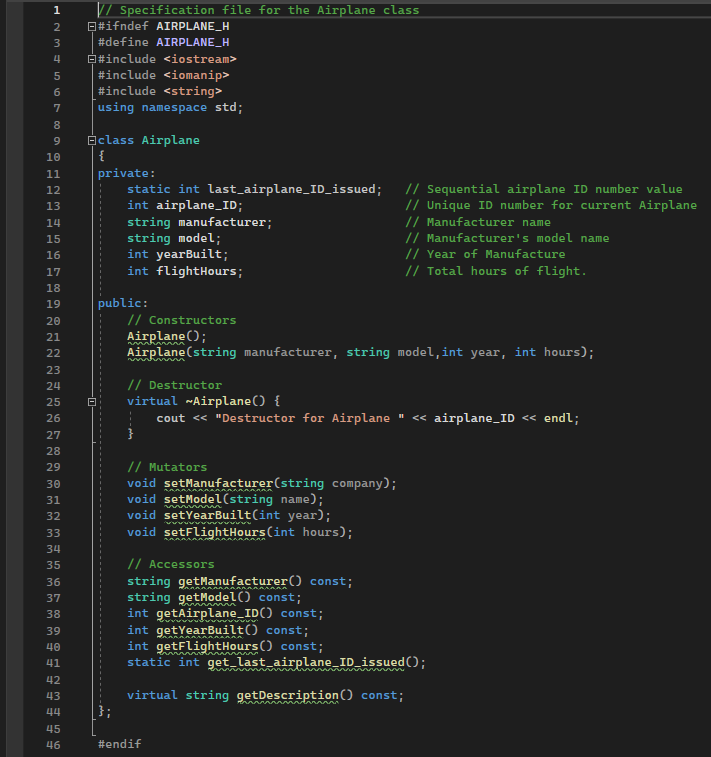Click the '// Mutators' comment
Viewport: 711px width, 757px height.
point(167,467)
